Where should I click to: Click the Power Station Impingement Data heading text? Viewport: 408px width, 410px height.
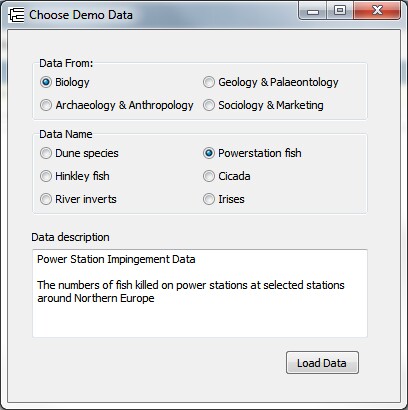click(116, 259)
